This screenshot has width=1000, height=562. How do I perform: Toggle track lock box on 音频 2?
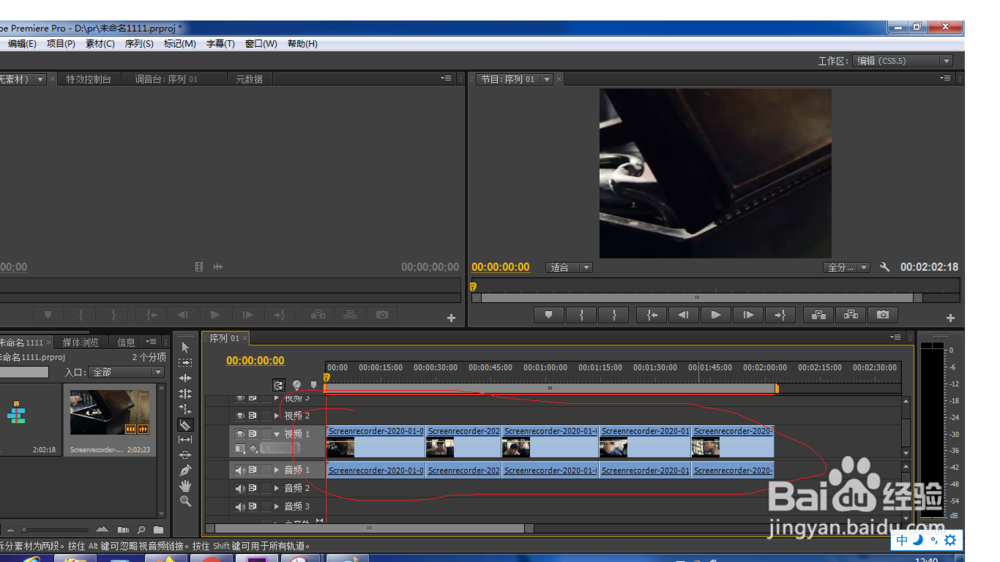point(266,489)
